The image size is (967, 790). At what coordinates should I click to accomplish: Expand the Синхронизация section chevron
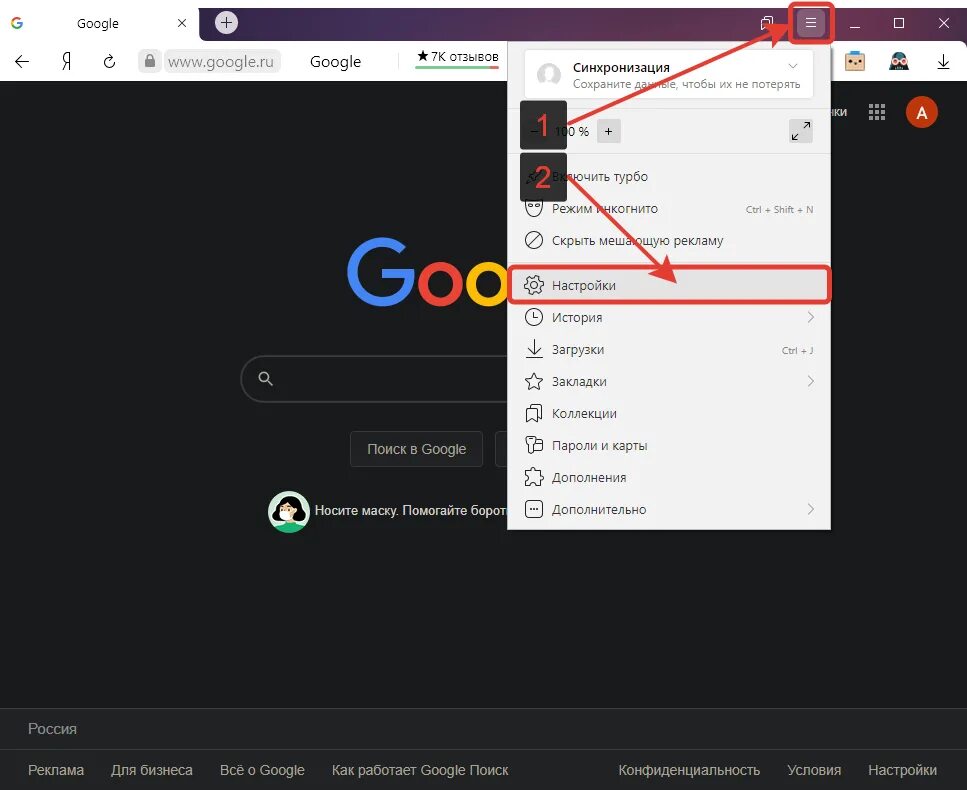coord(793,67)
